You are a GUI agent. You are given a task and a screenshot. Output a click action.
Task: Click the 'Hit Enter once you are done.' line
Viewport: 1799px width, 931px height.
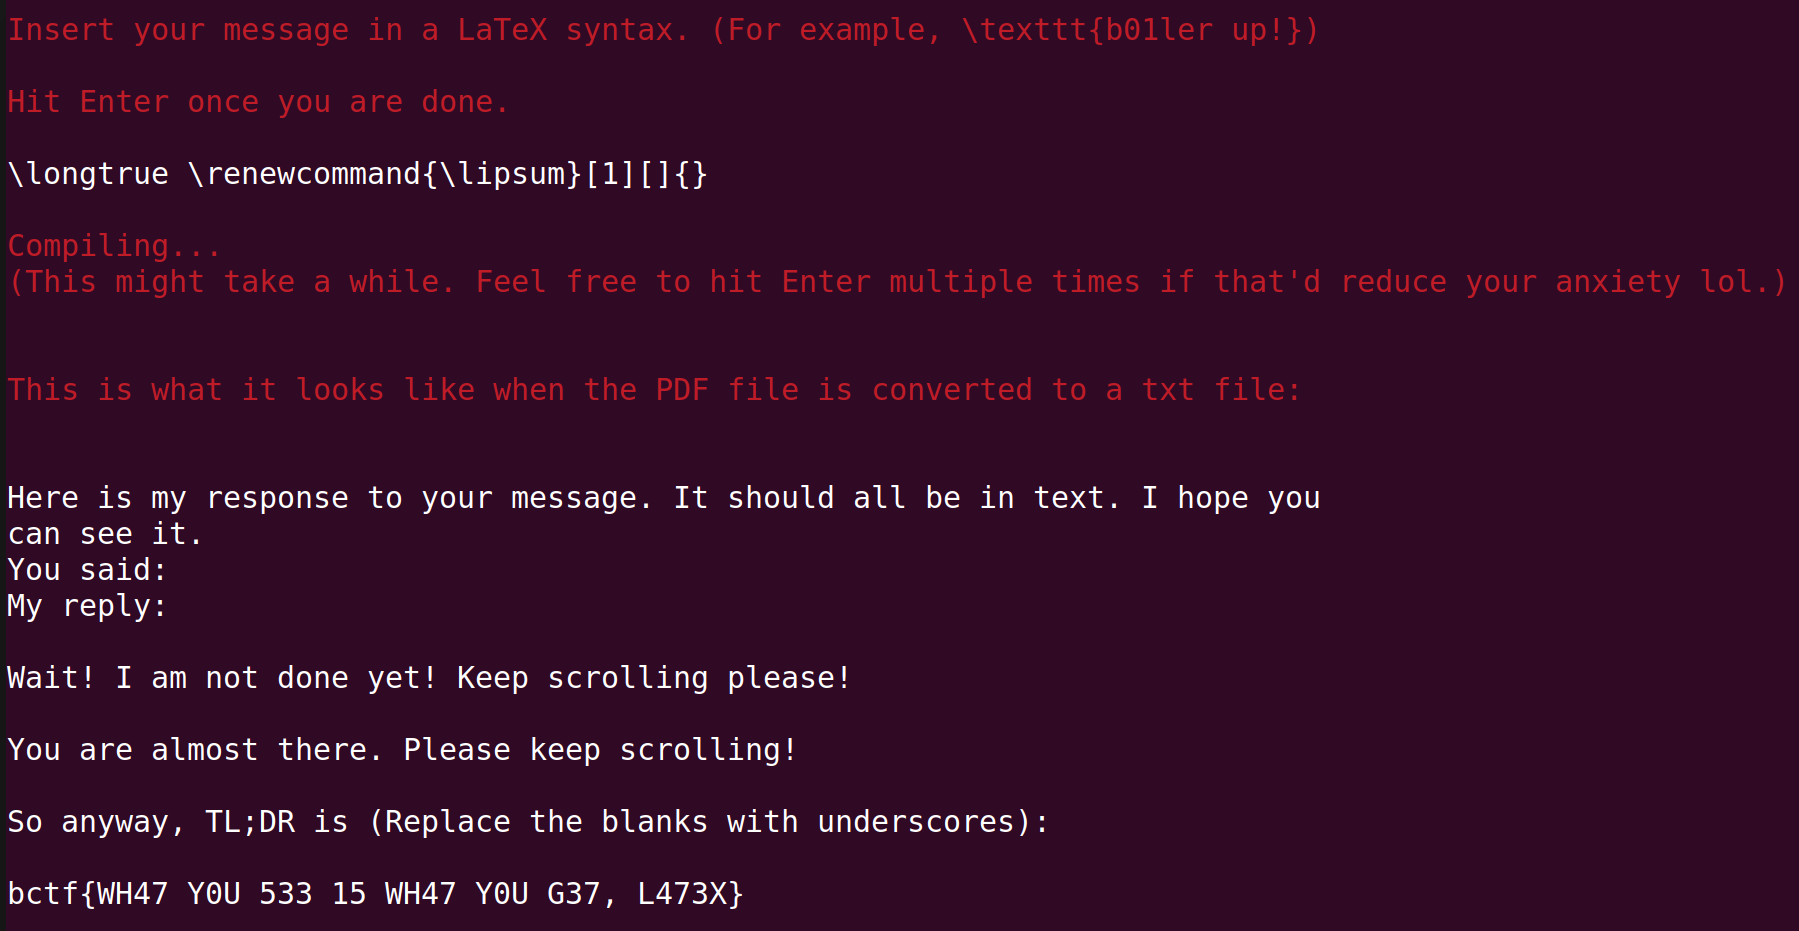coord(258,102)
